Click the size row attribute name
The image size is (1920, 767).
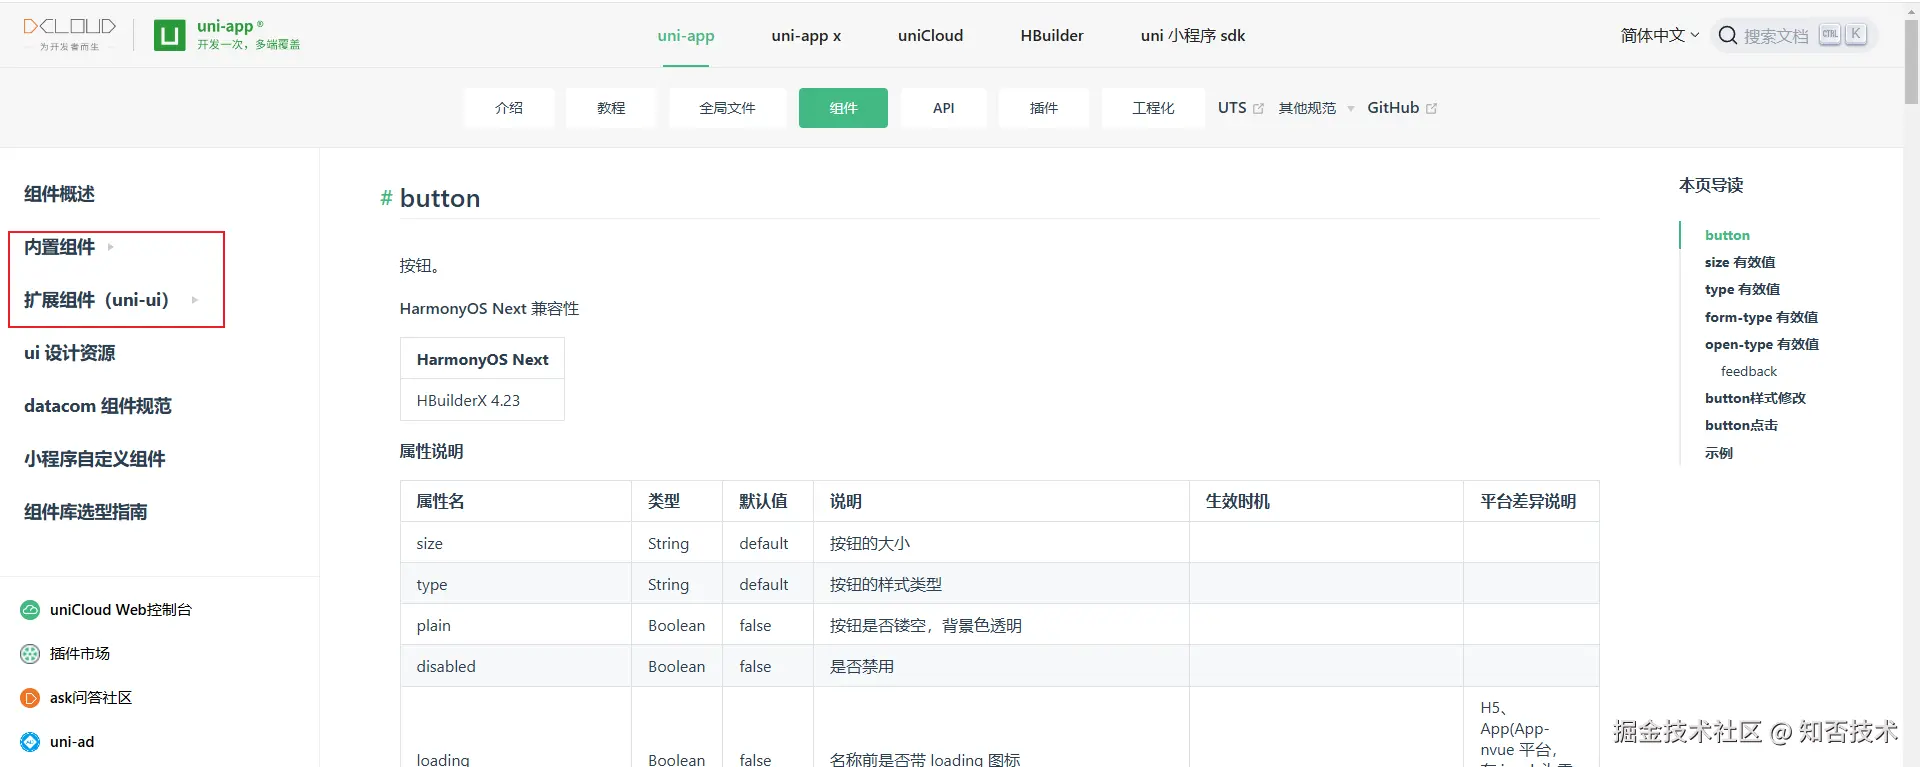429,543
